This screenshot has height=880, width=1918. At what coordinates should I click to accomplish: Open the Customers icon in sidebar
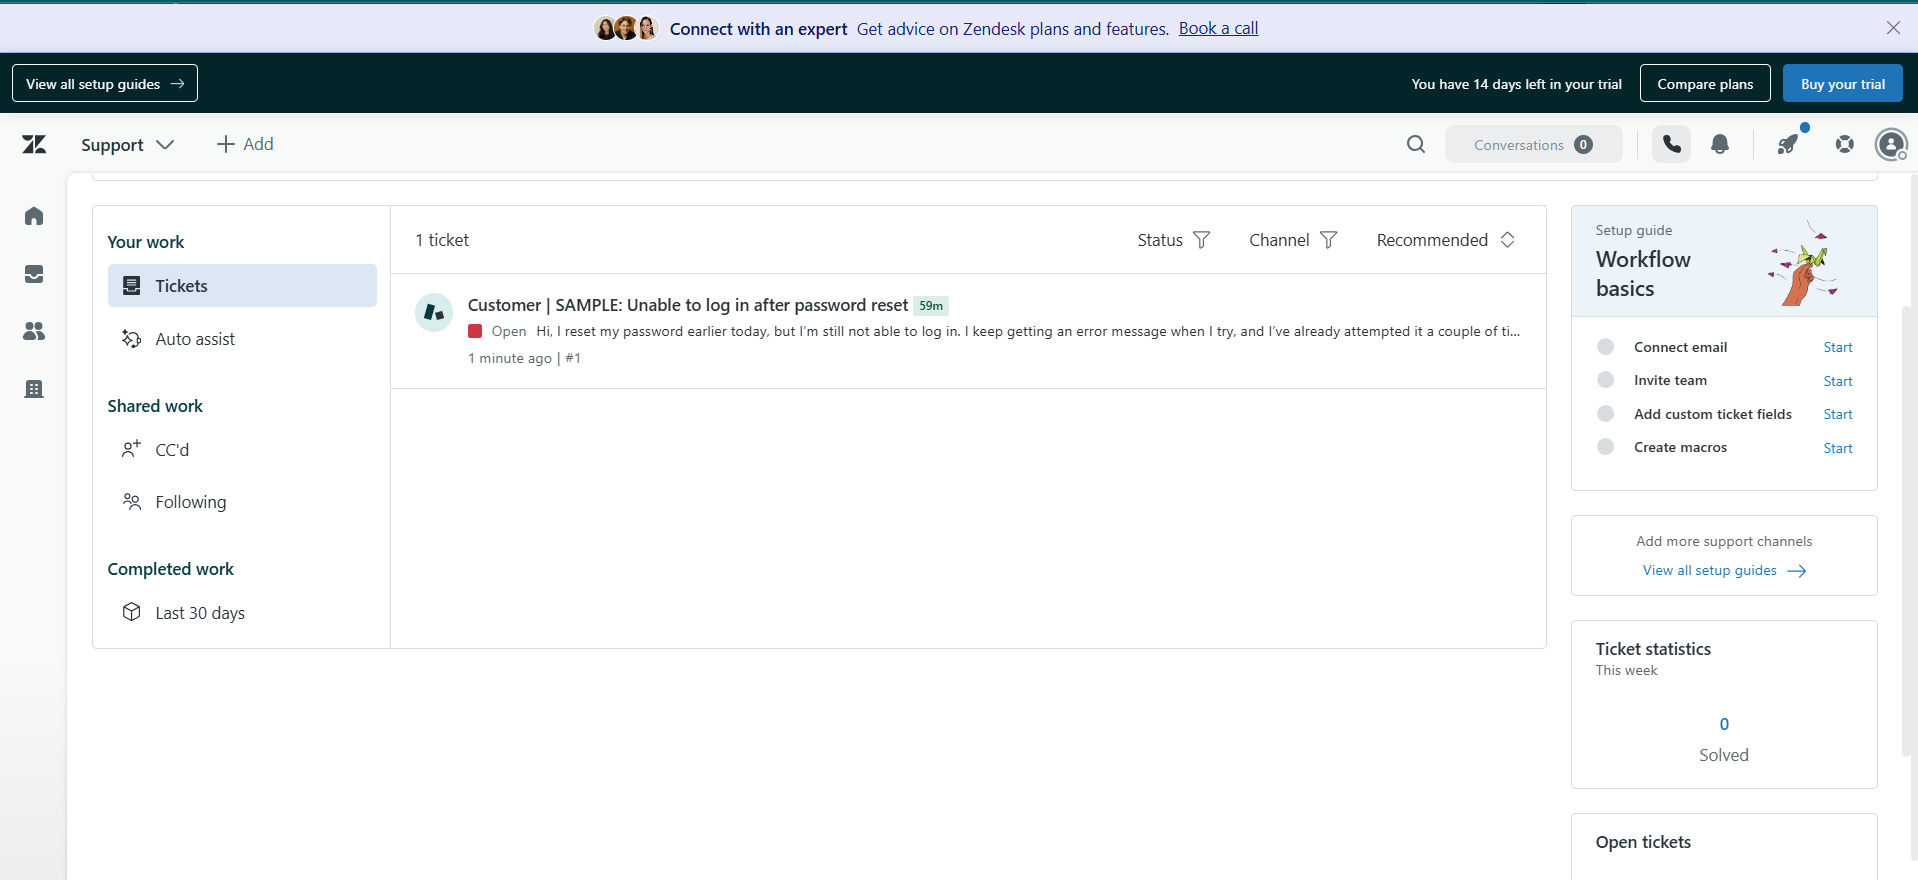[x=34, y=331]
